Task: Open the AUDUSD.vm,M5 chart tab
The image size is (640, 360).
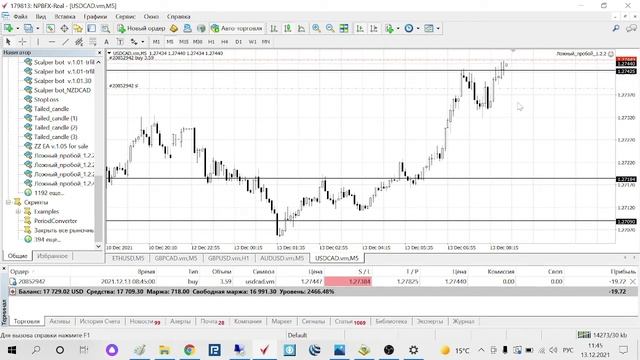Action: pos(282,258)
